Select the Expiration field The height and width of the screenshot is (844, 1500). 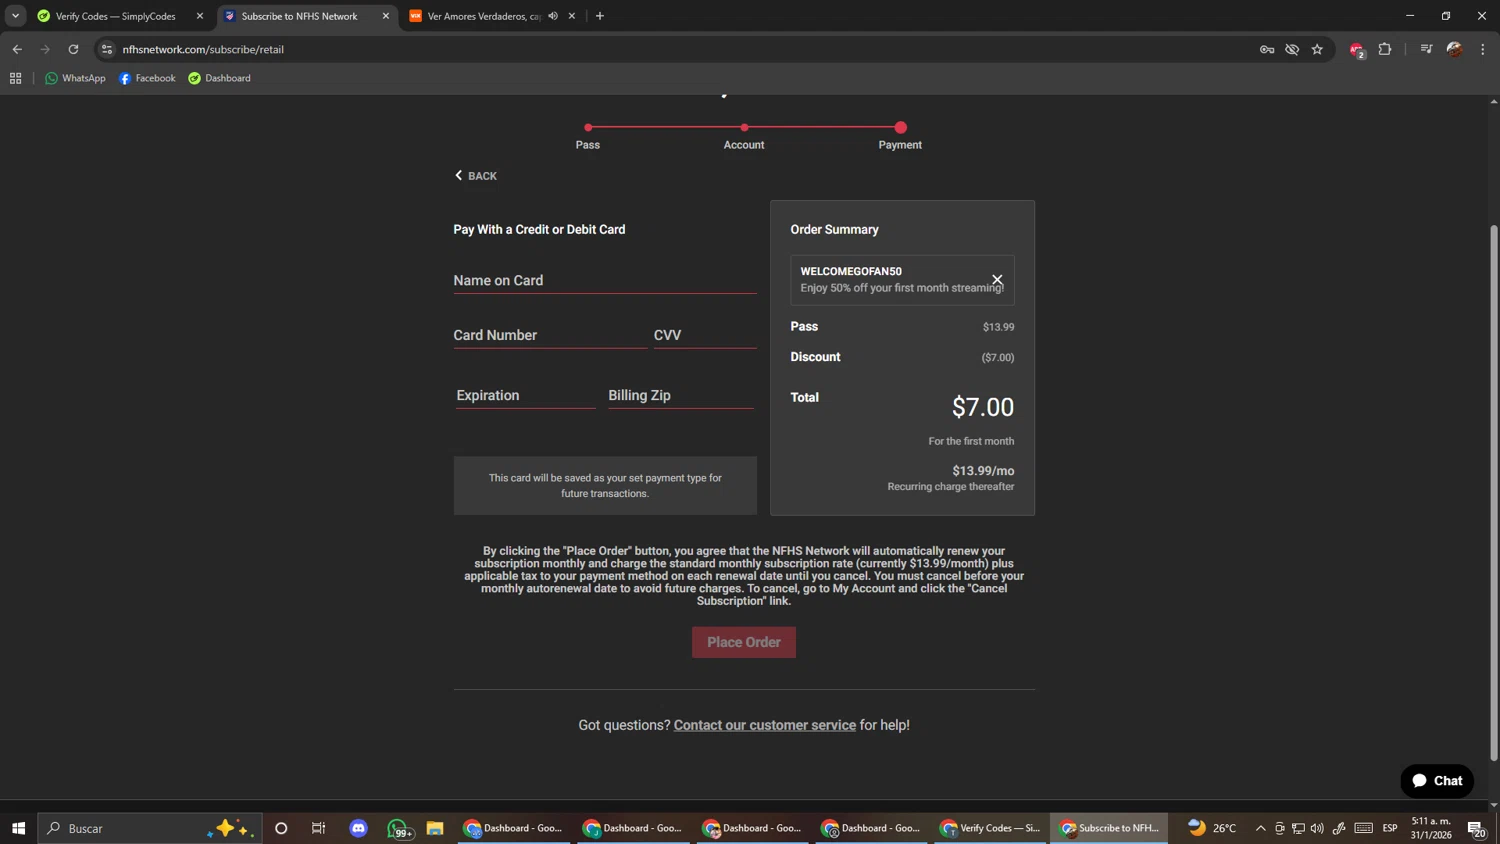[x=525, y=396]
